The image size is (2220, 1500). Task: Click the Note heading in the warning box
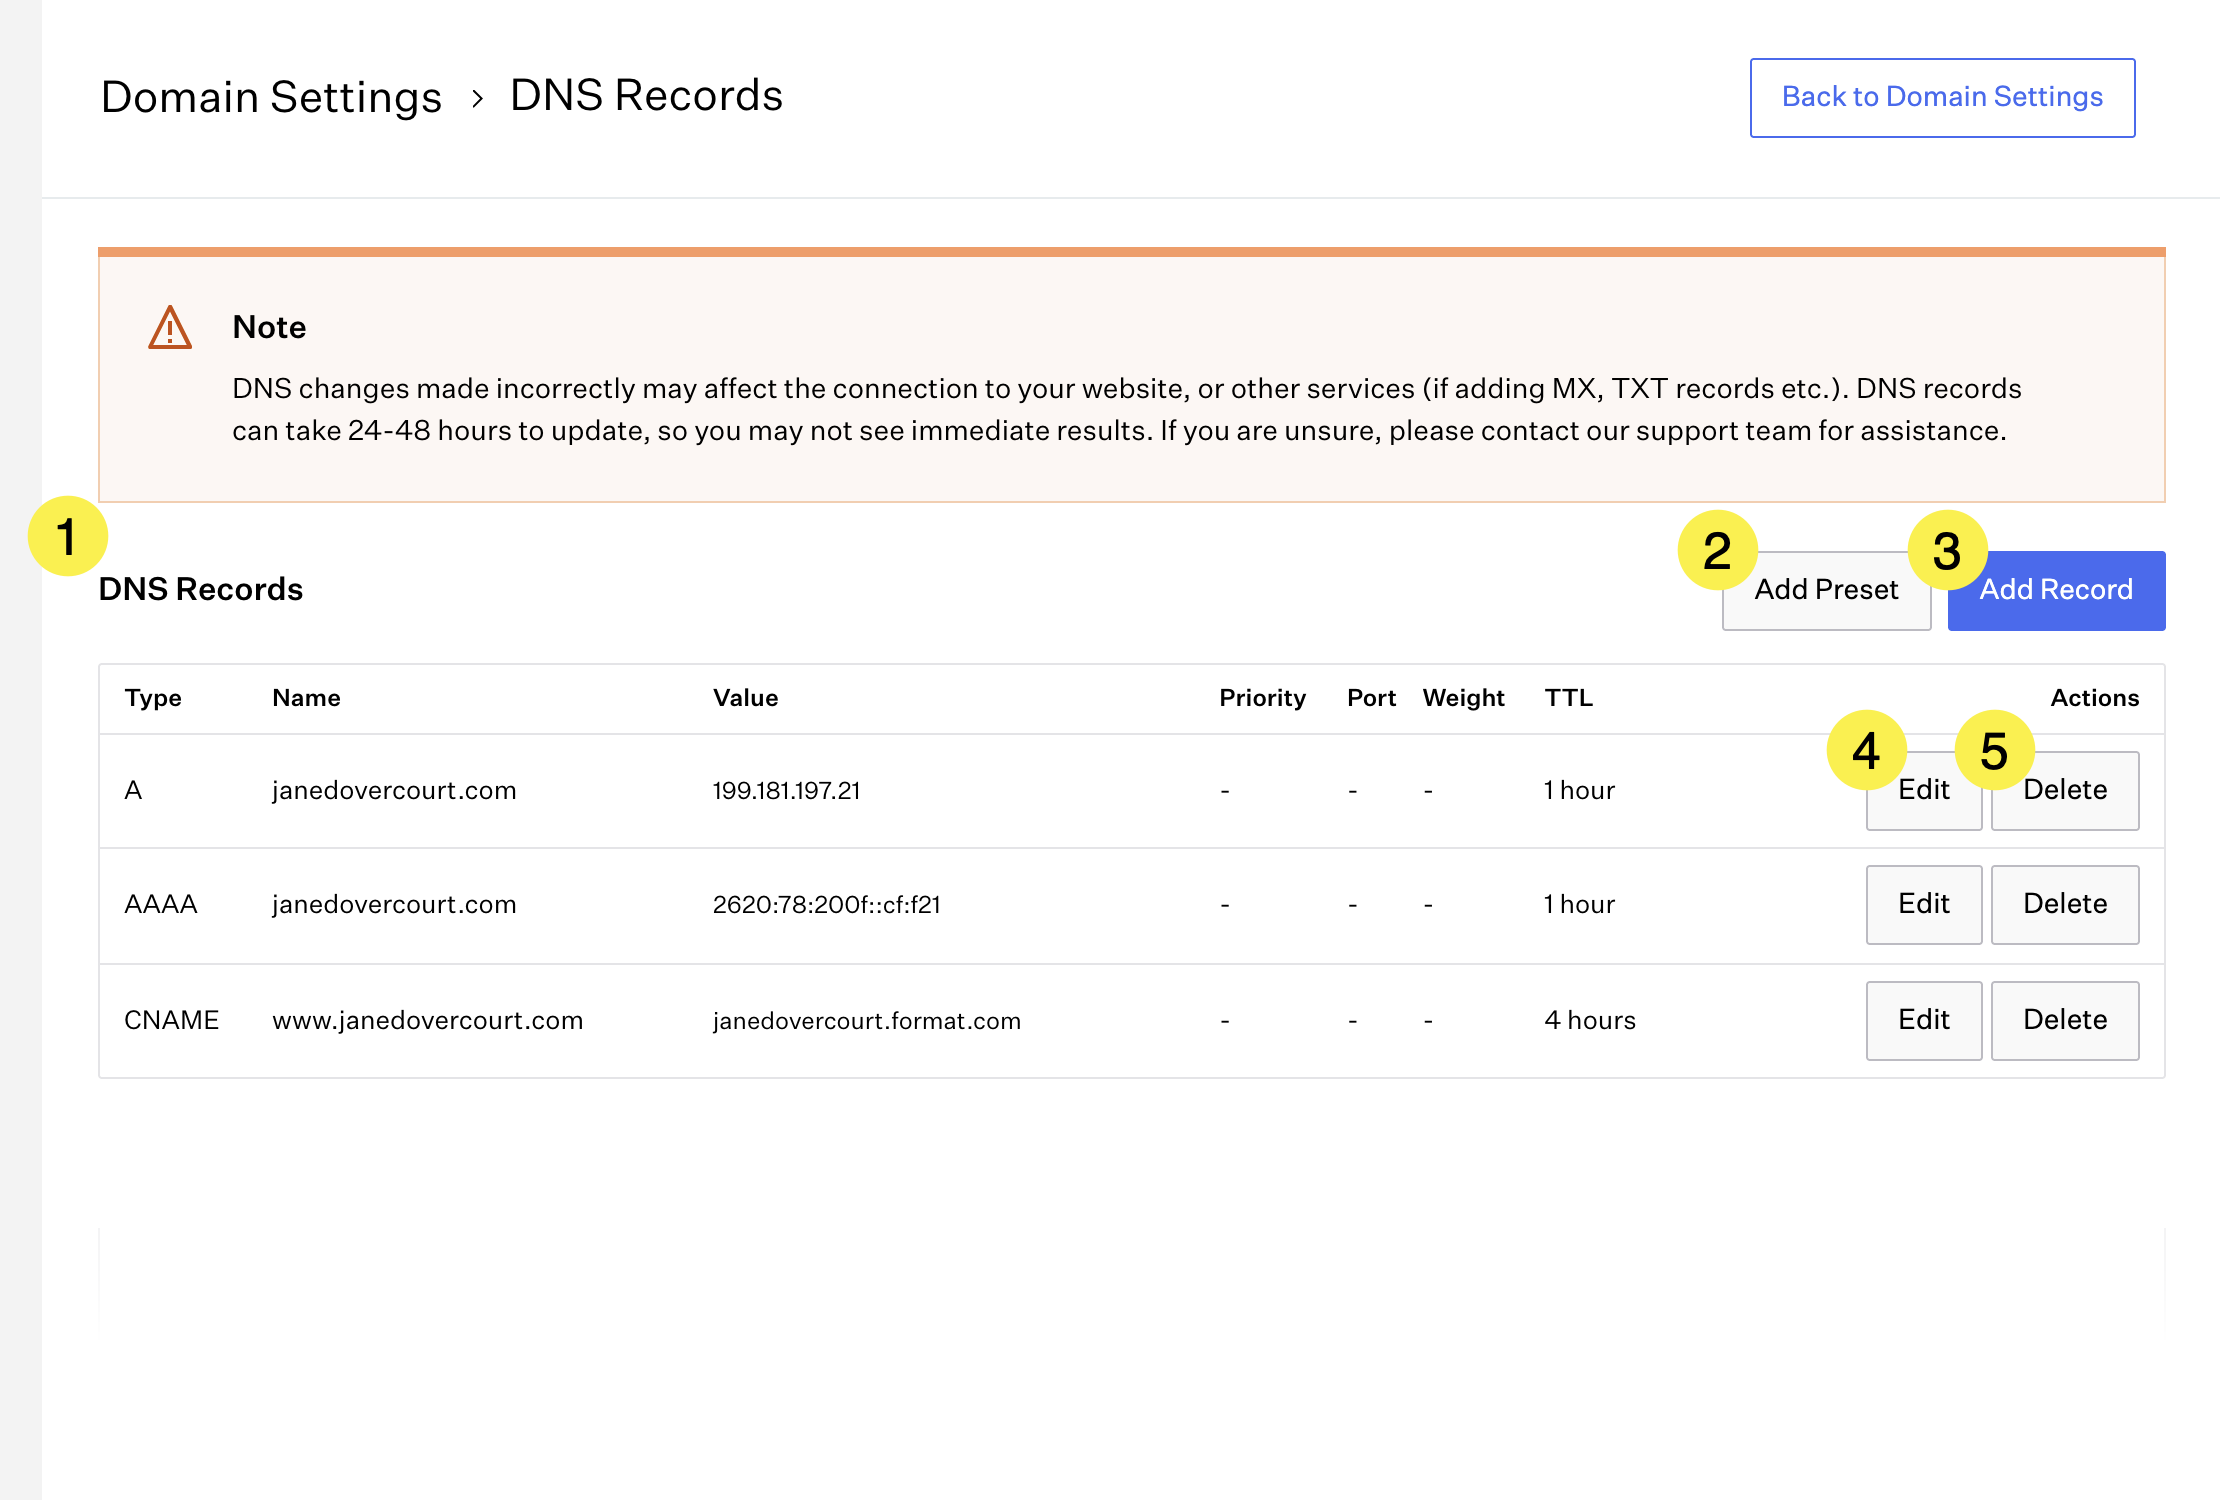(x=269, y=327)
